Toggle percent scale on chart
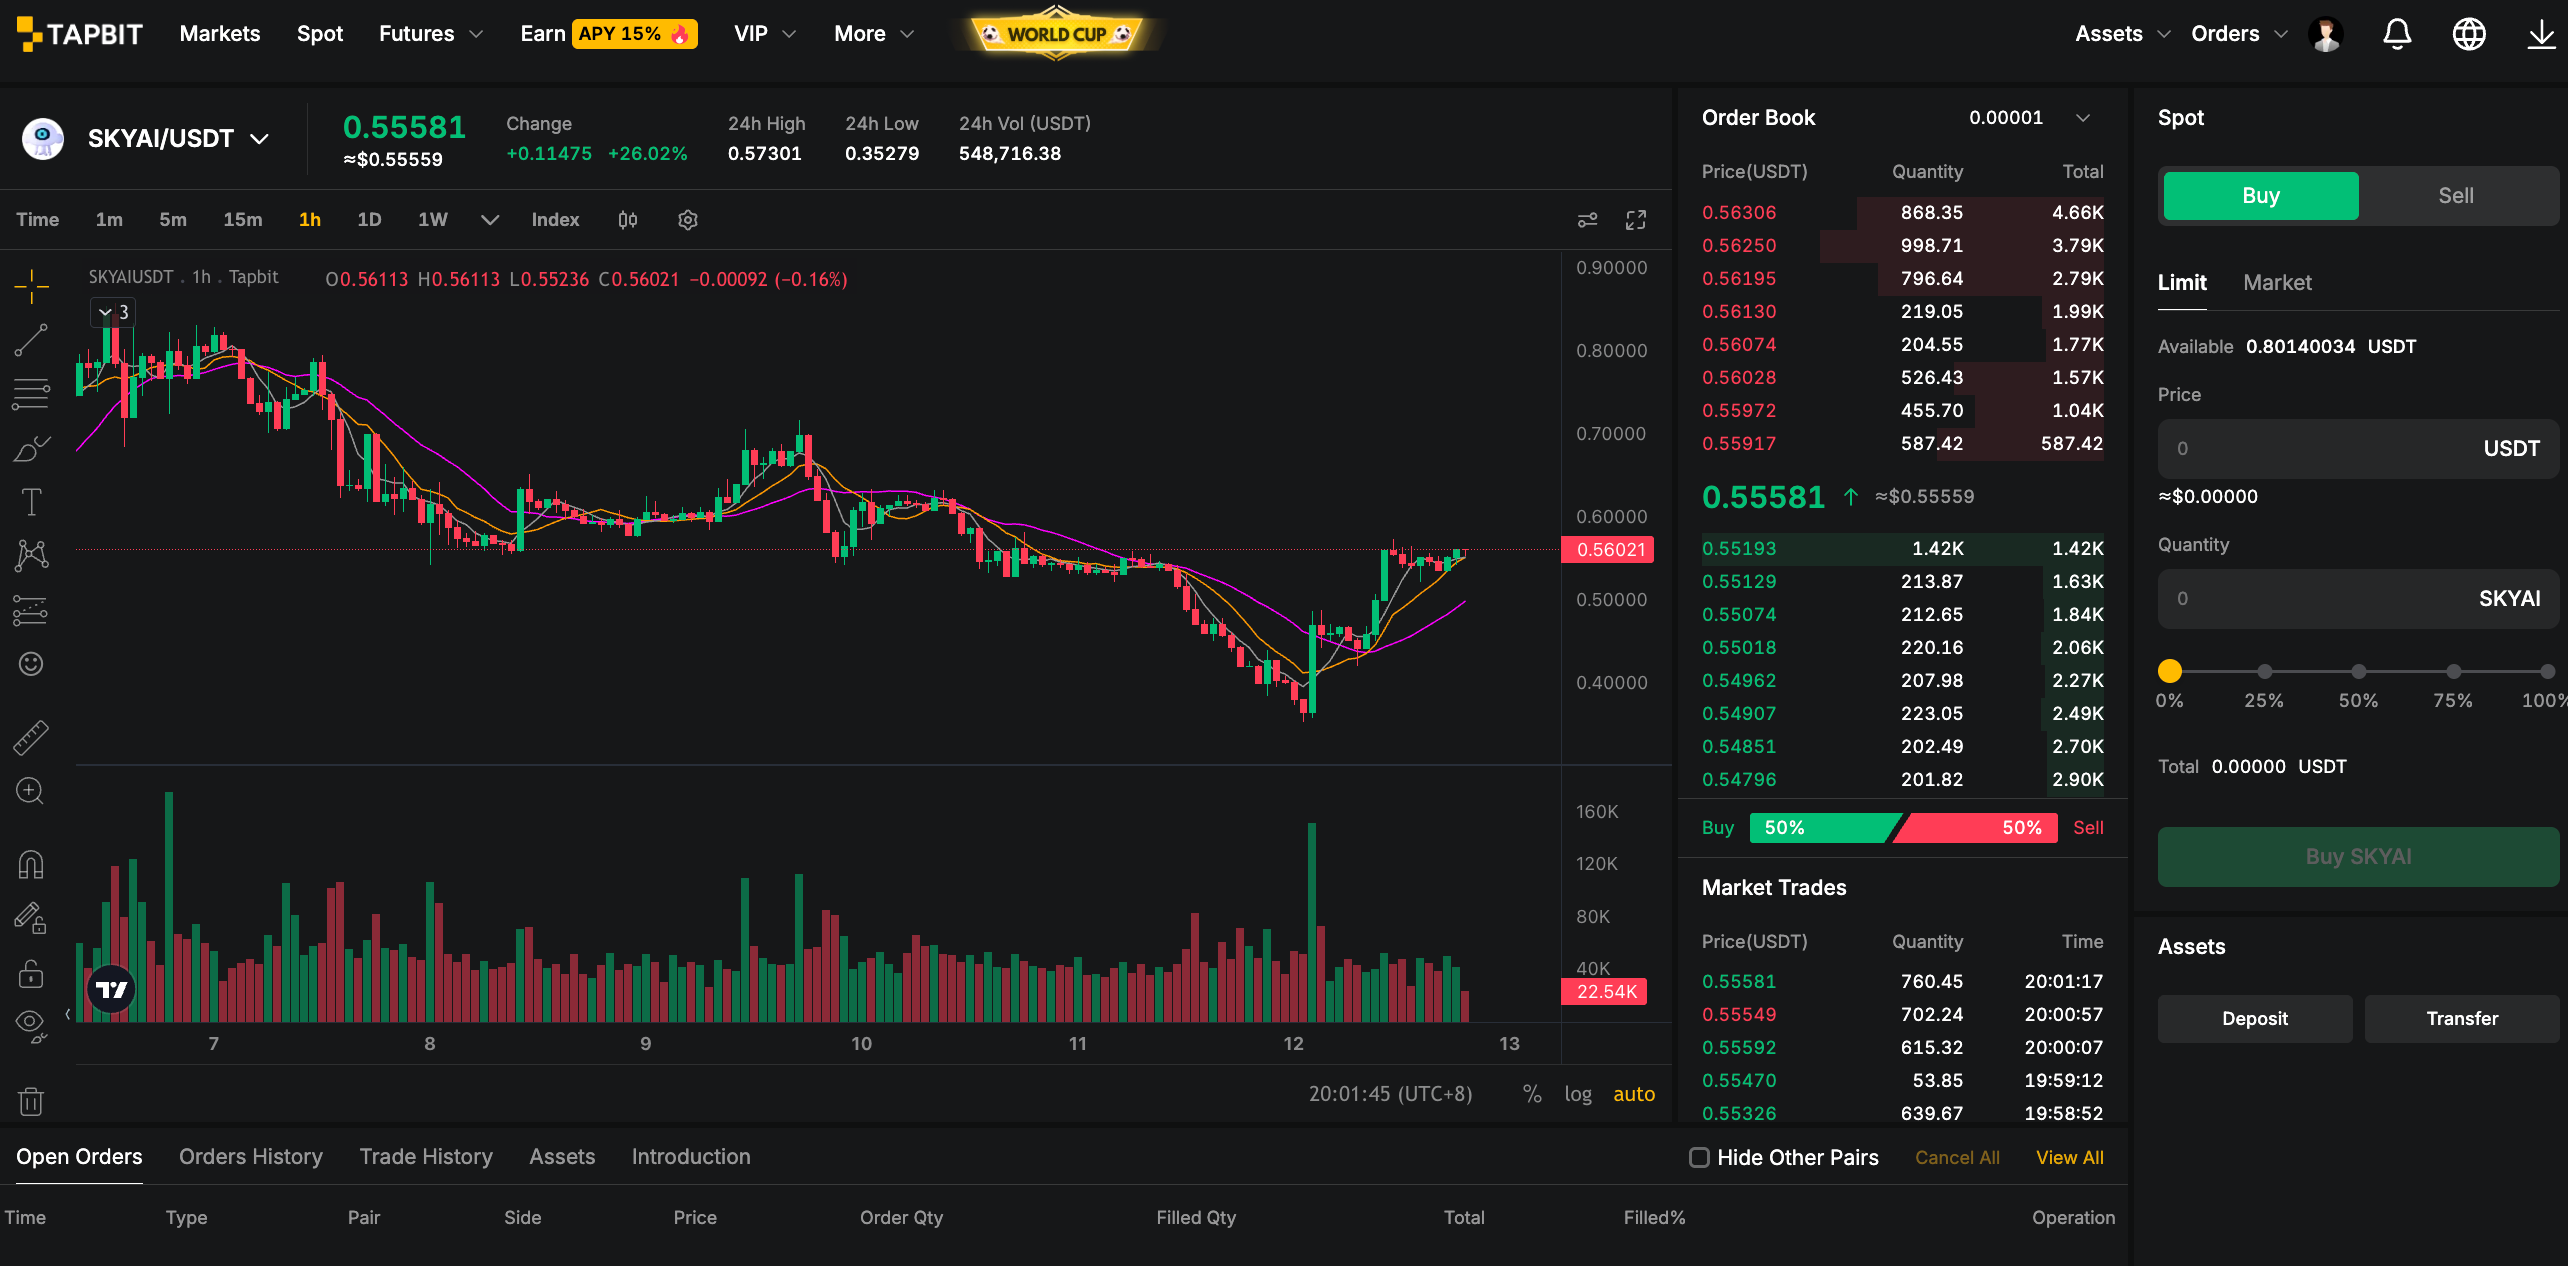Viewport: 2568px width, 1266px height. (1531, 1094)
